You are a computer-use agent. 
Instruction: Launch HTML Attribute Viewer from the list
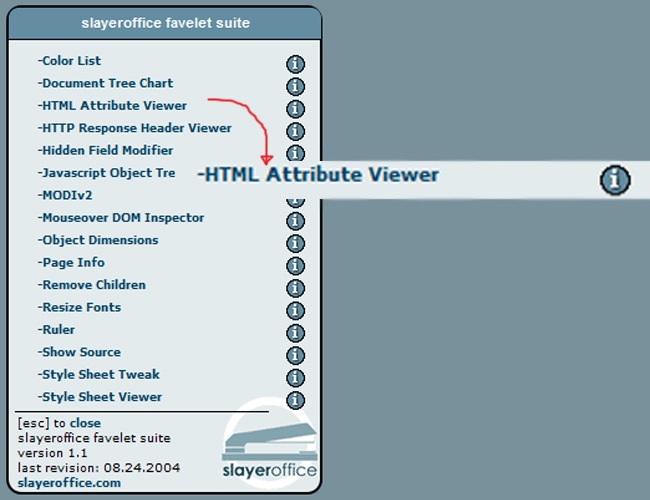coord(112,105)
